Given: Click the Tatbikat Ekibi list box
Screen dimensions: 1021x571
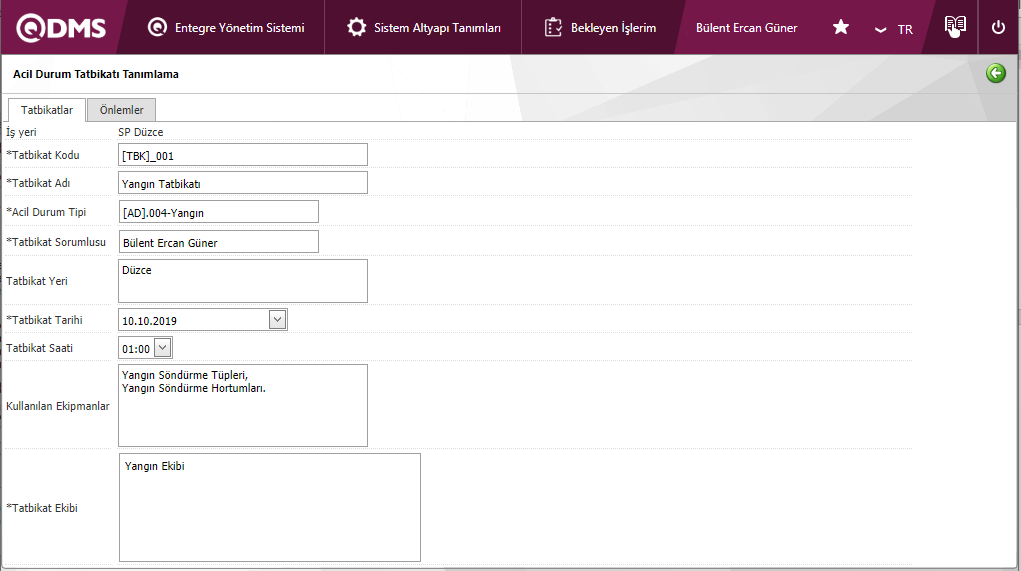Looking at the screenshot, I should 270,507.
